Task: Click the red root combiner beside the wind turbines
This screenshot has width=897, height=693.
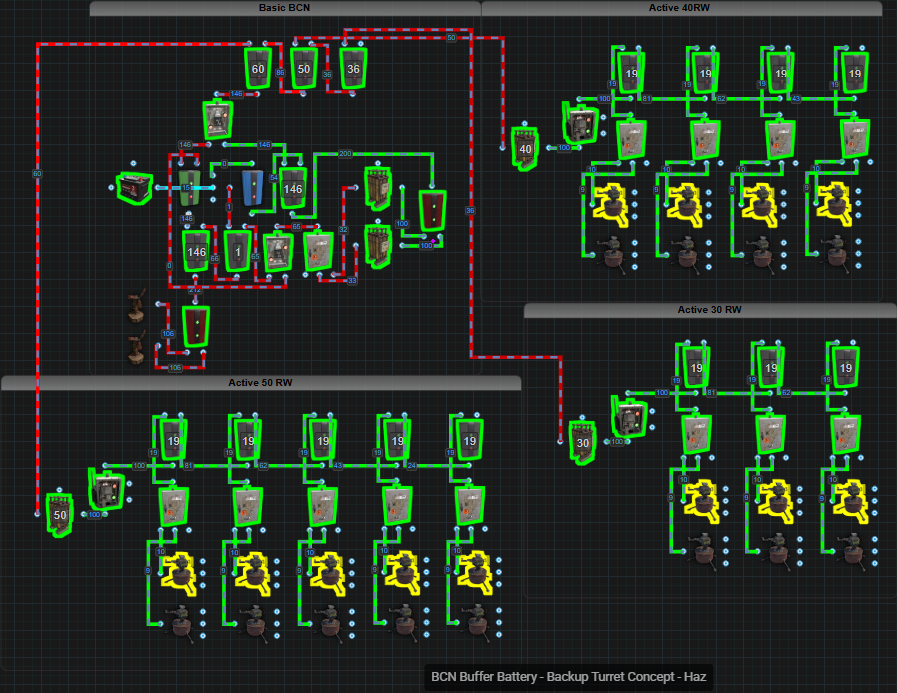Action: 196,326
